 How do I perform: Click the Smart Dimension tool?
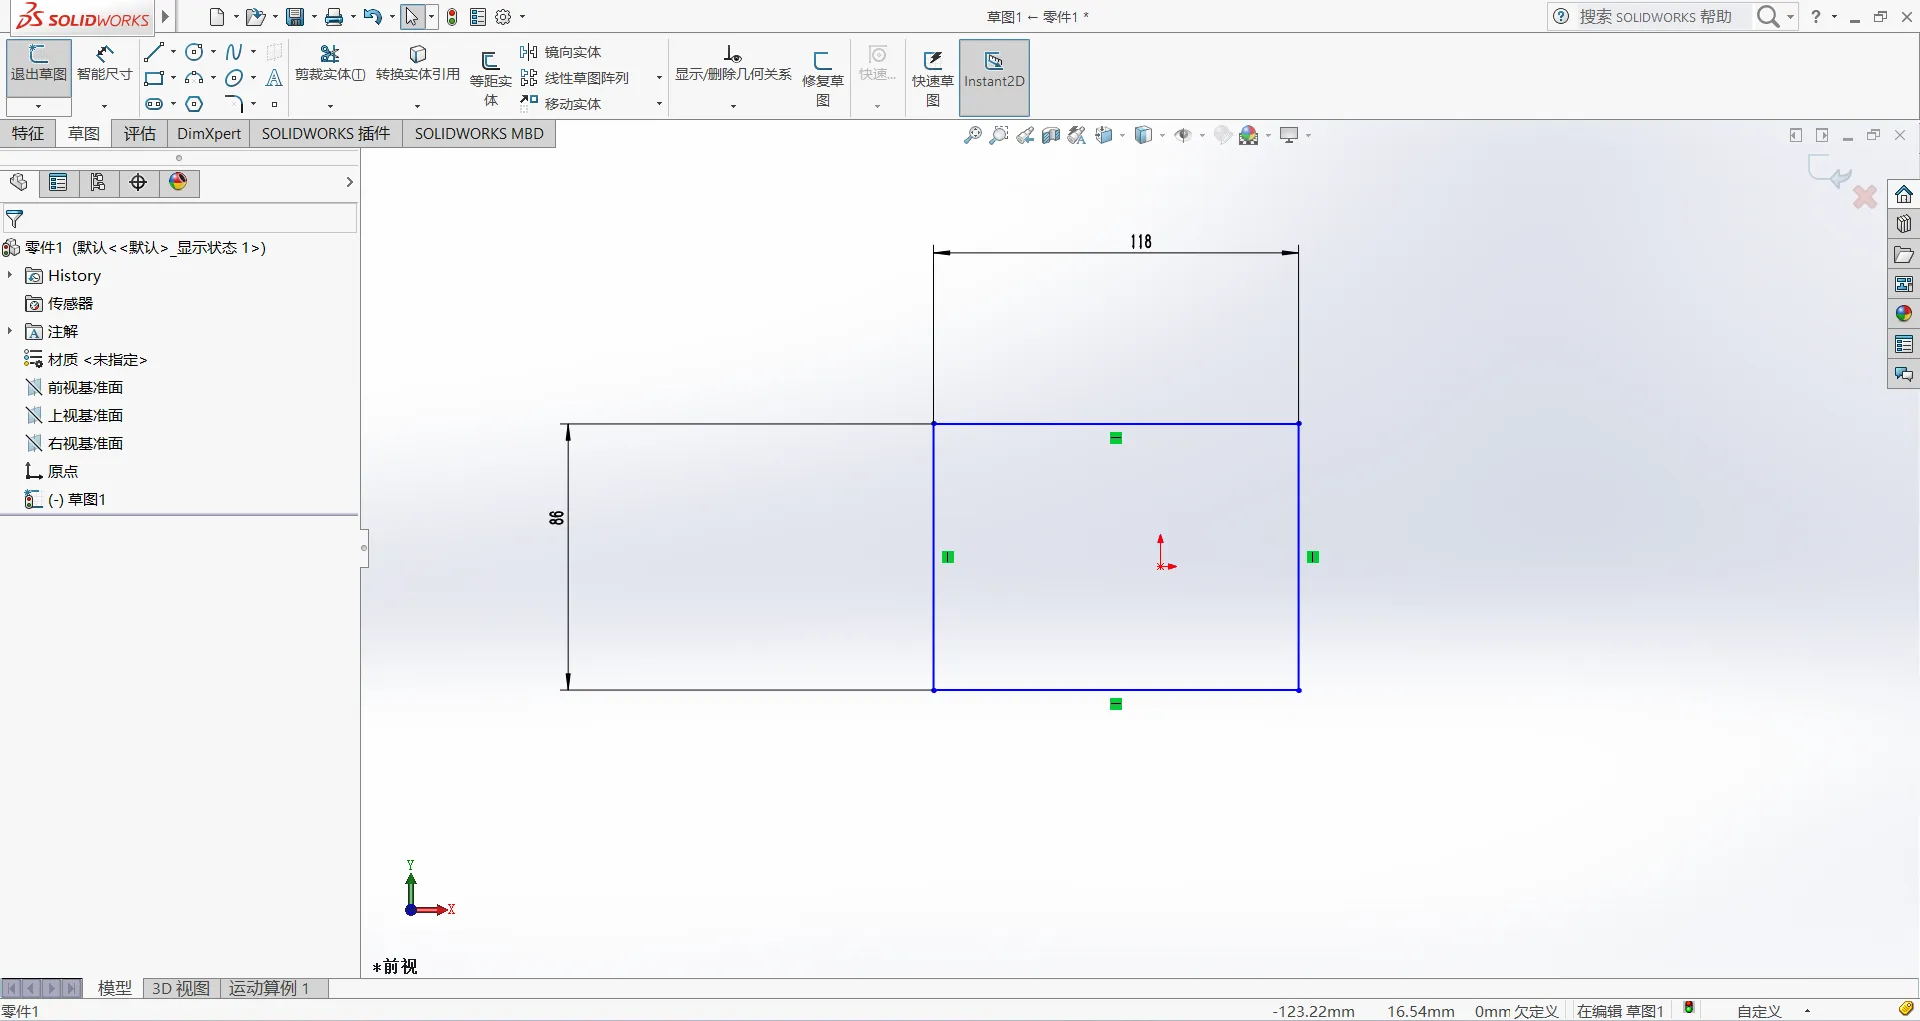pyautogui.click(x=104, y=62)
